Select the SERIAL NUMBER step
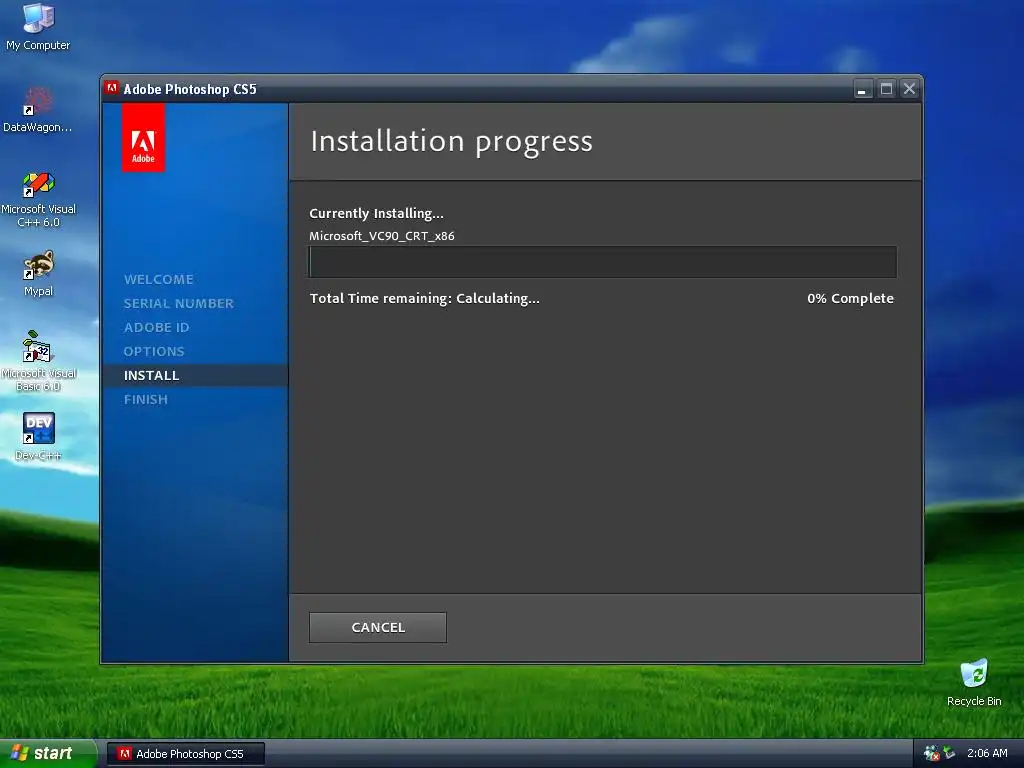 (178, 303)
